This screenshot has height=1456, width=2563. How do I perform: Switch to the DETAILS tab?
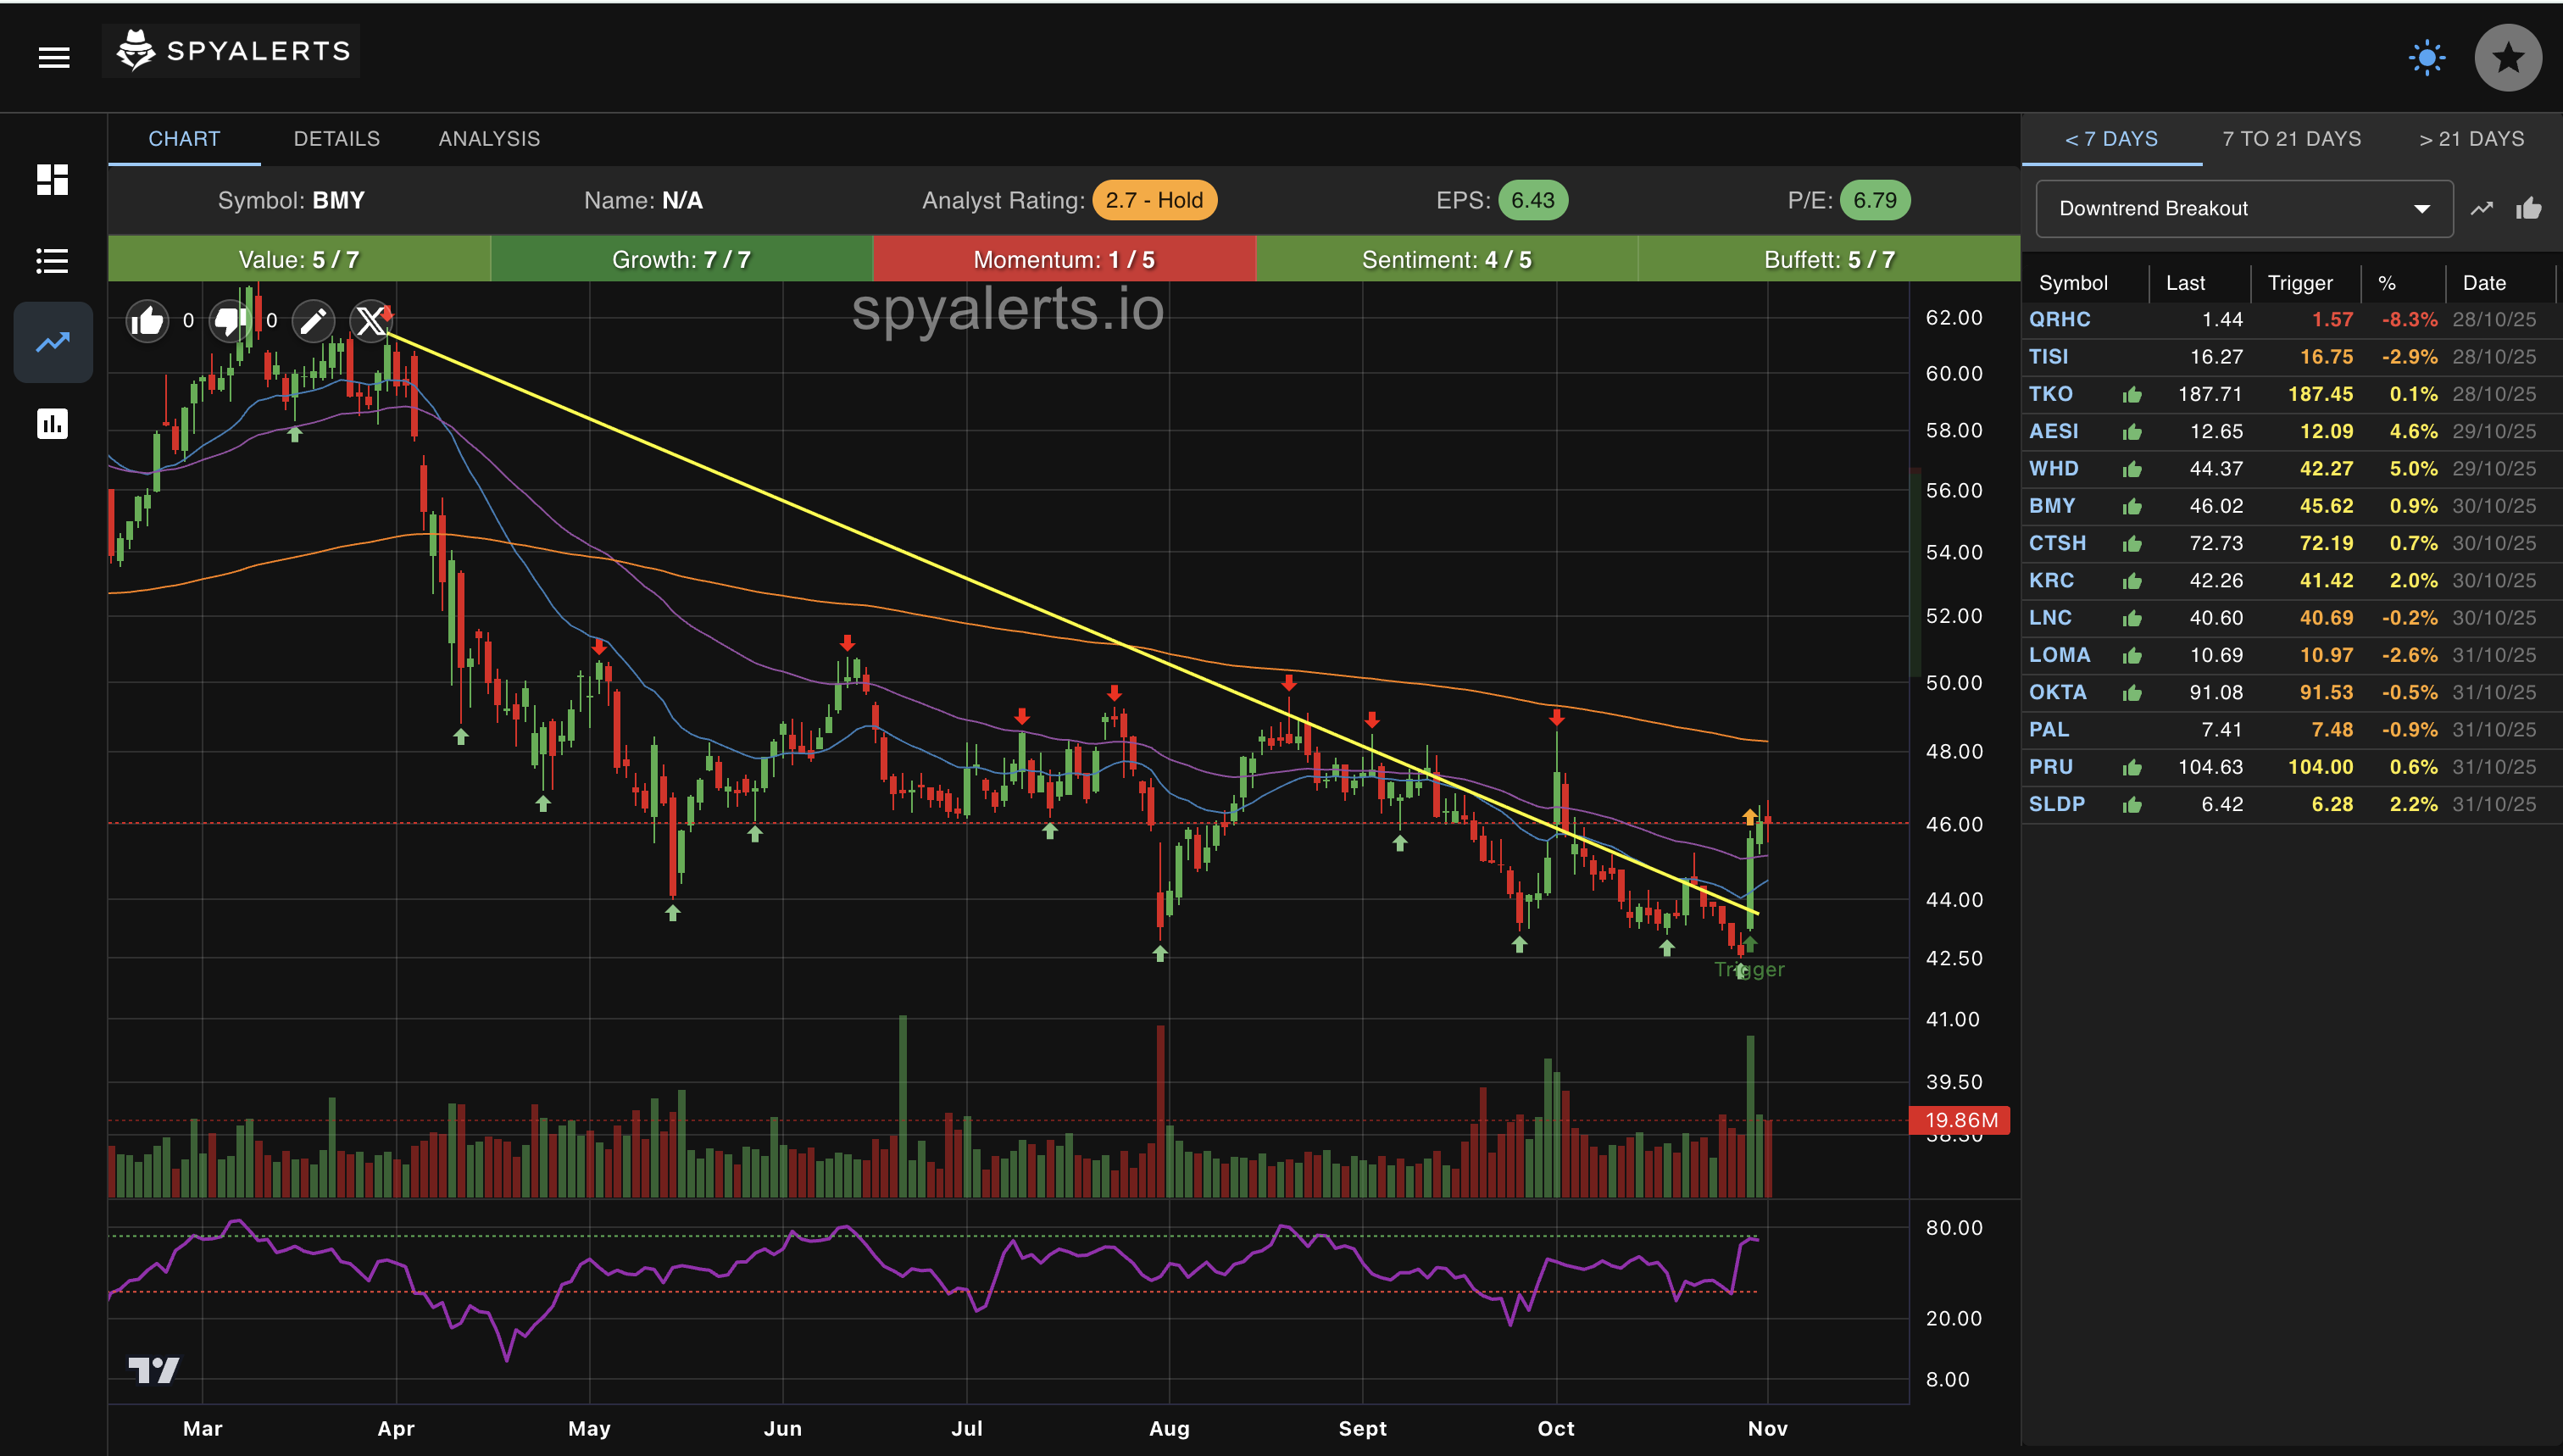(336, 139)
